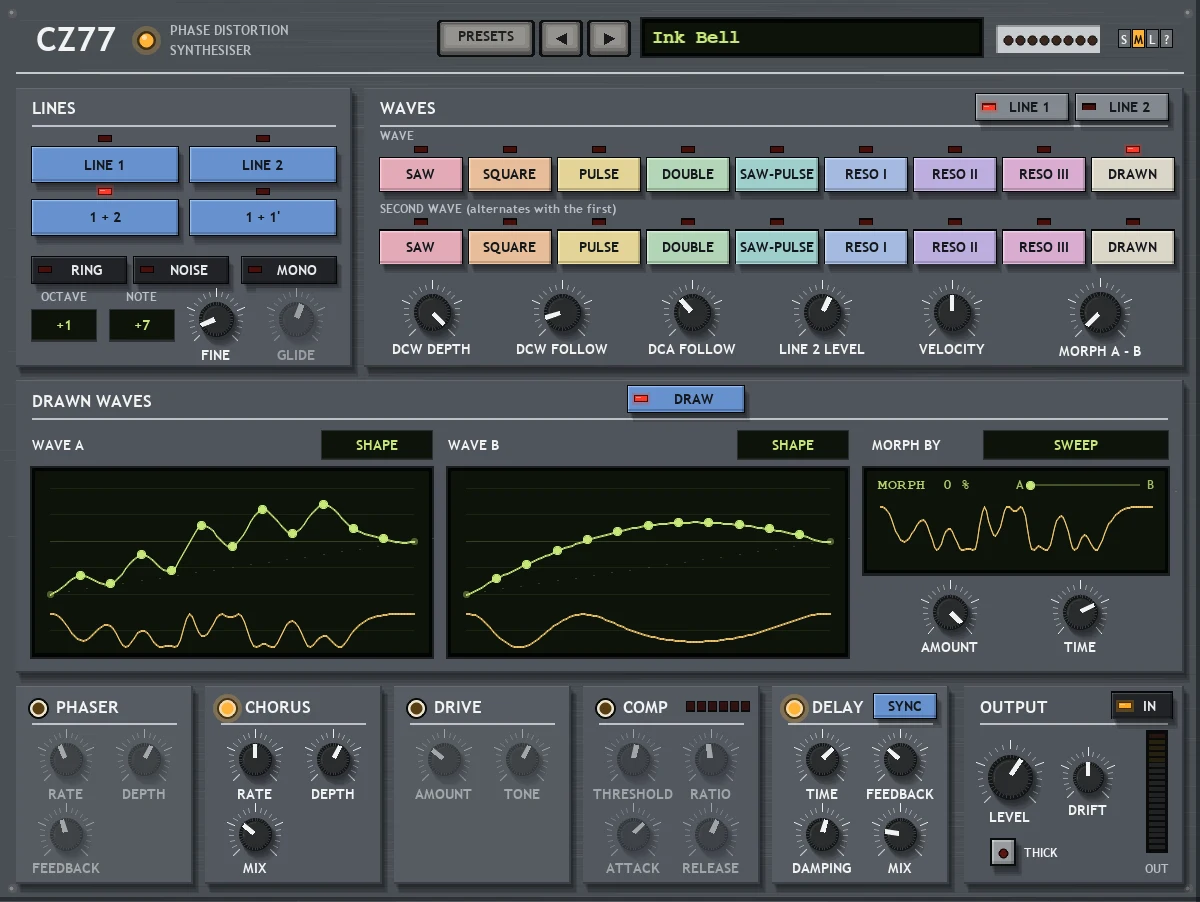Viewport: 1200px width, 902px height.
Task: Toggle the delay SYNC button
Action: 905,706
